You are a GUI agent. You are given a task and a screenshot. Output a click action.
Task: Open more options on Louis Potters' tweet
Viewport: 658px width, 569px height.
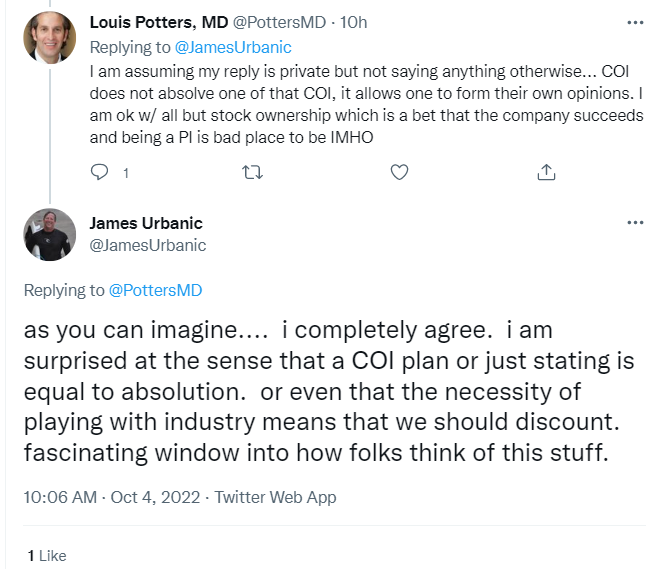[634, 22]
